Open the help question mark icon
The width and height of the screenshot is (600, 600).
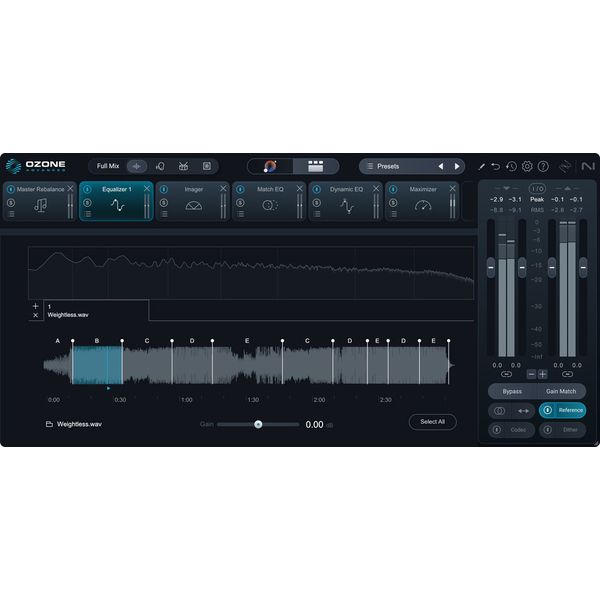click(543, 166)
